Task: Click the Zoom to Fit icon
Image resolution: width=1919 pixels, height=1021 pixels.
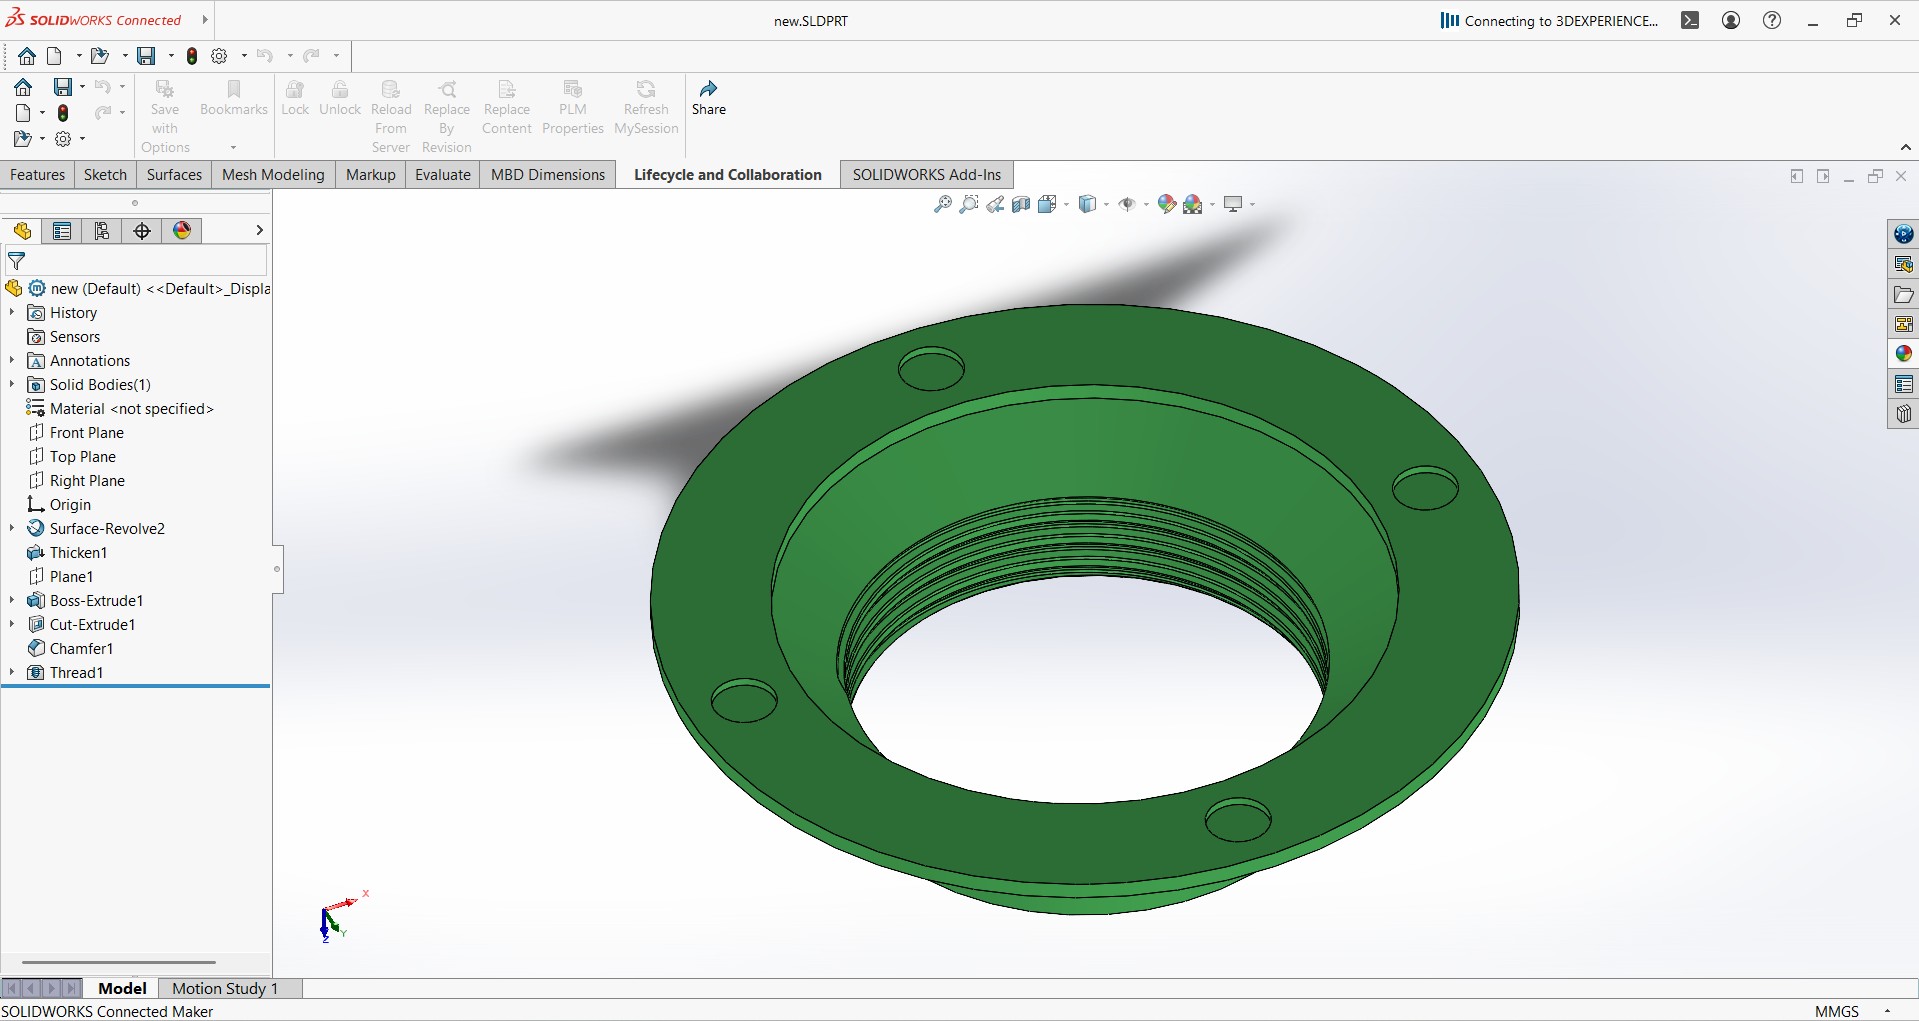Action: 942,204
